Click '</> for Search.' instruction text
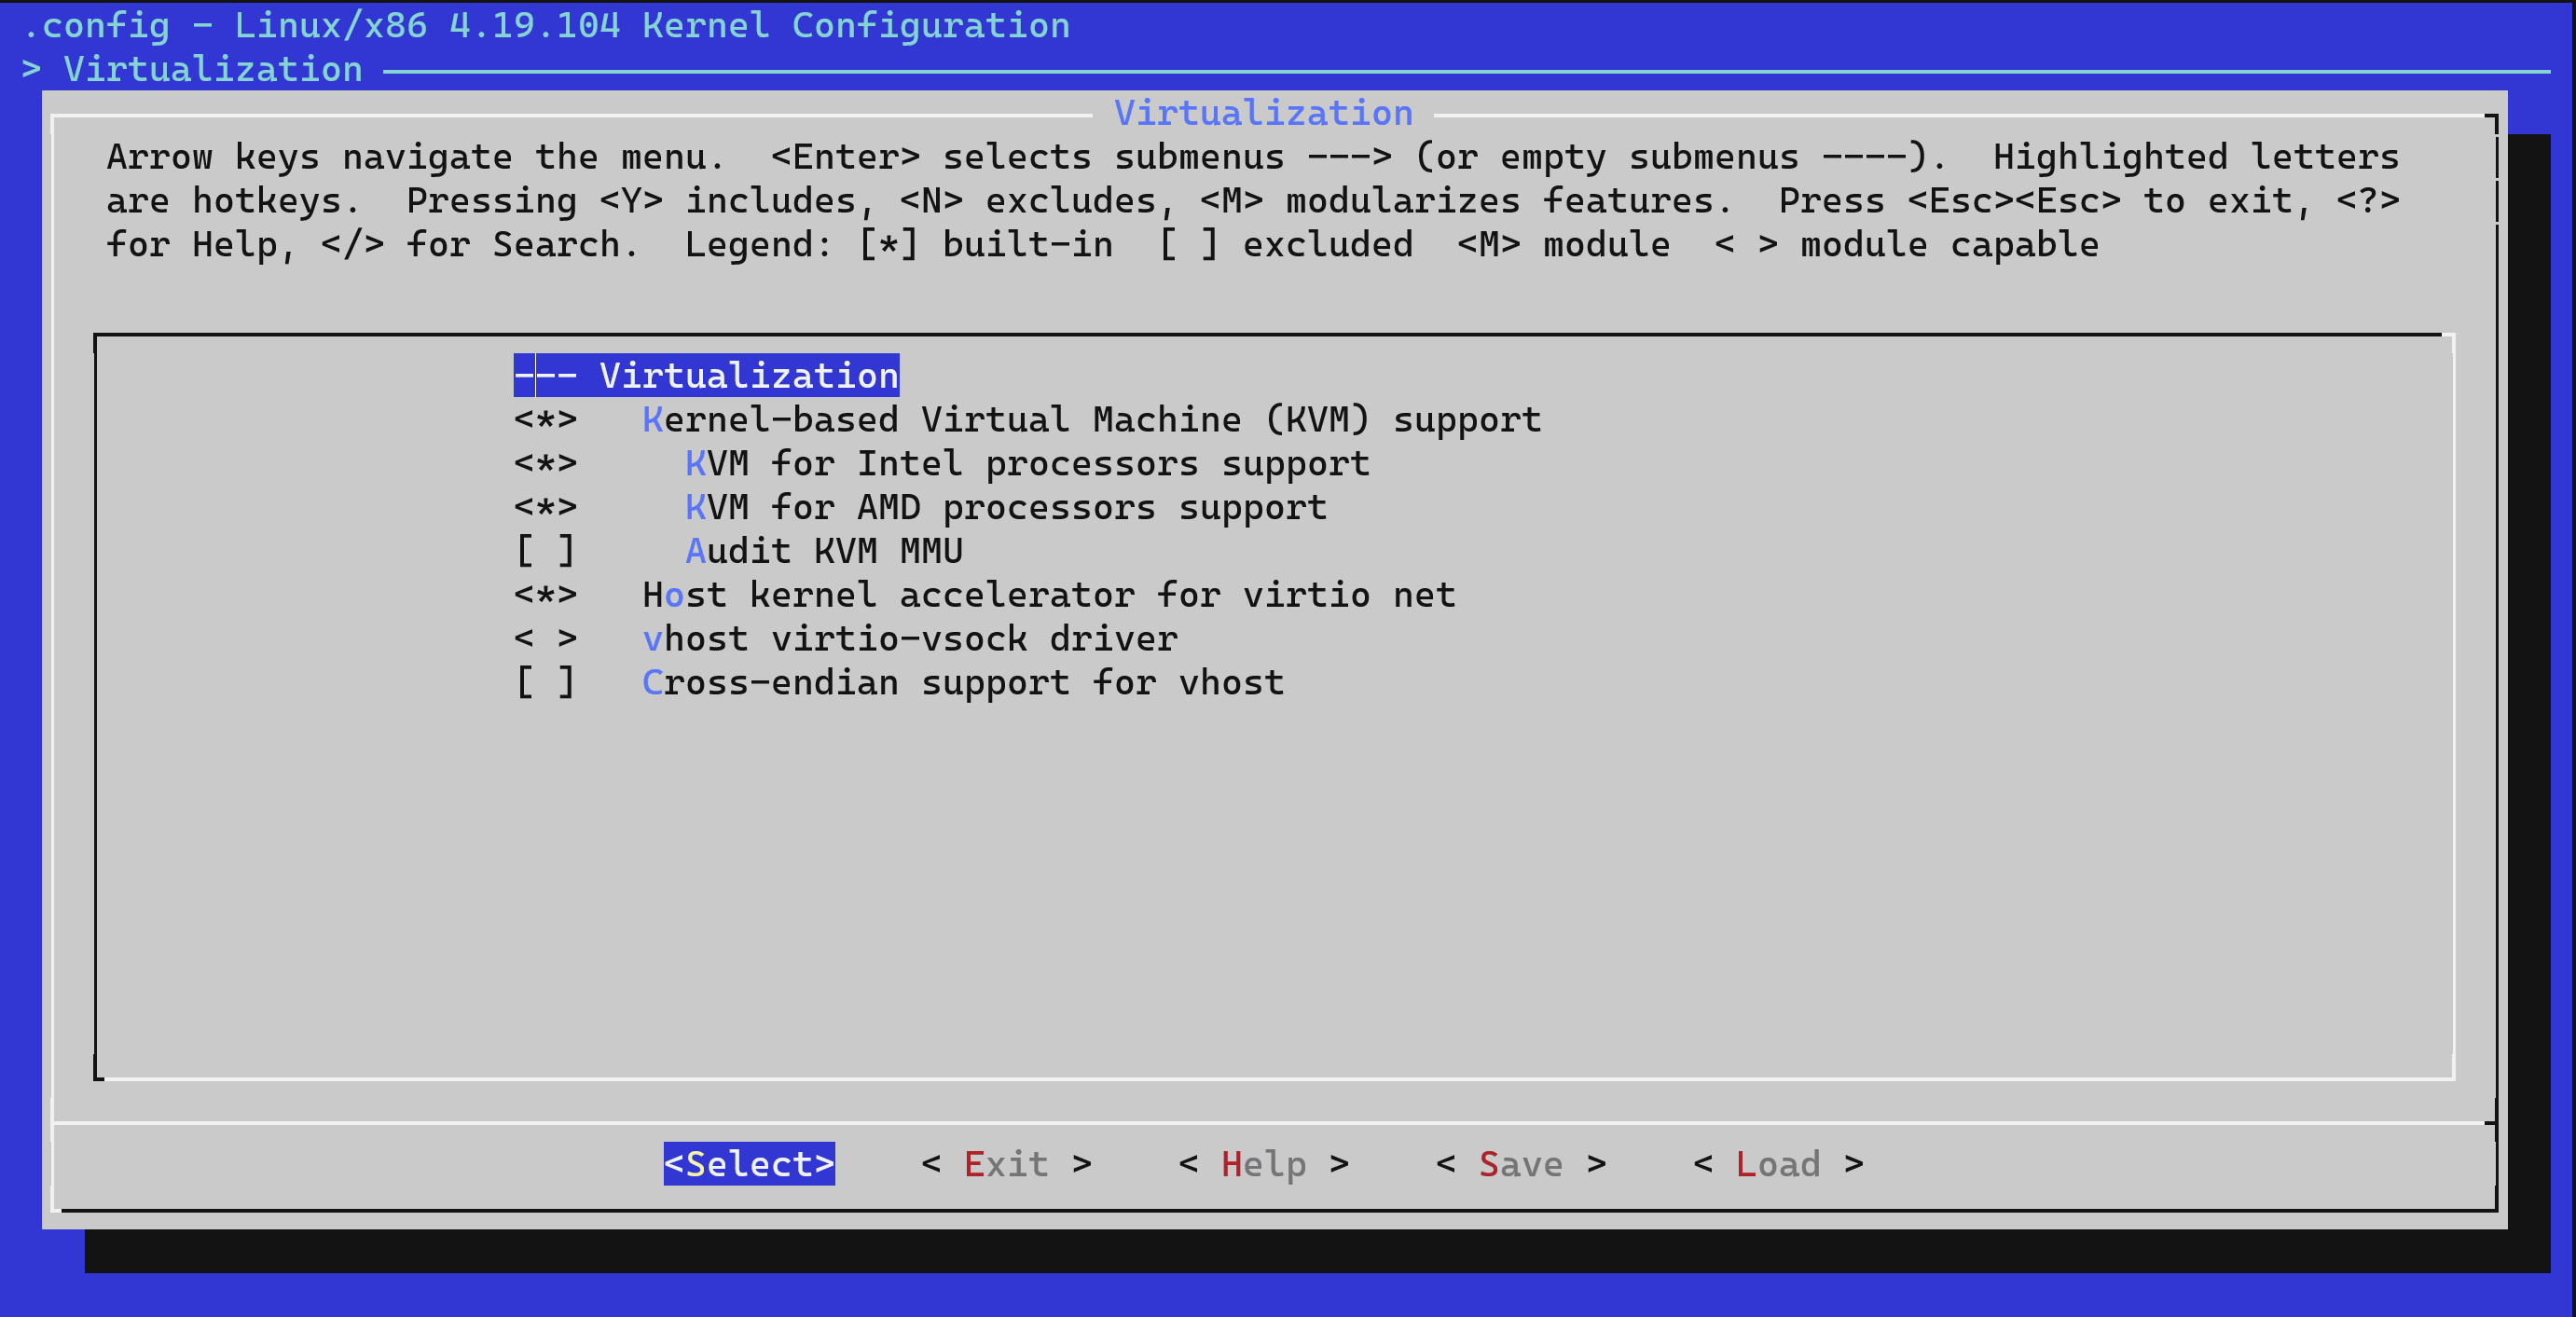This screenshot has width=2576, height=1317. coord(481,245)
